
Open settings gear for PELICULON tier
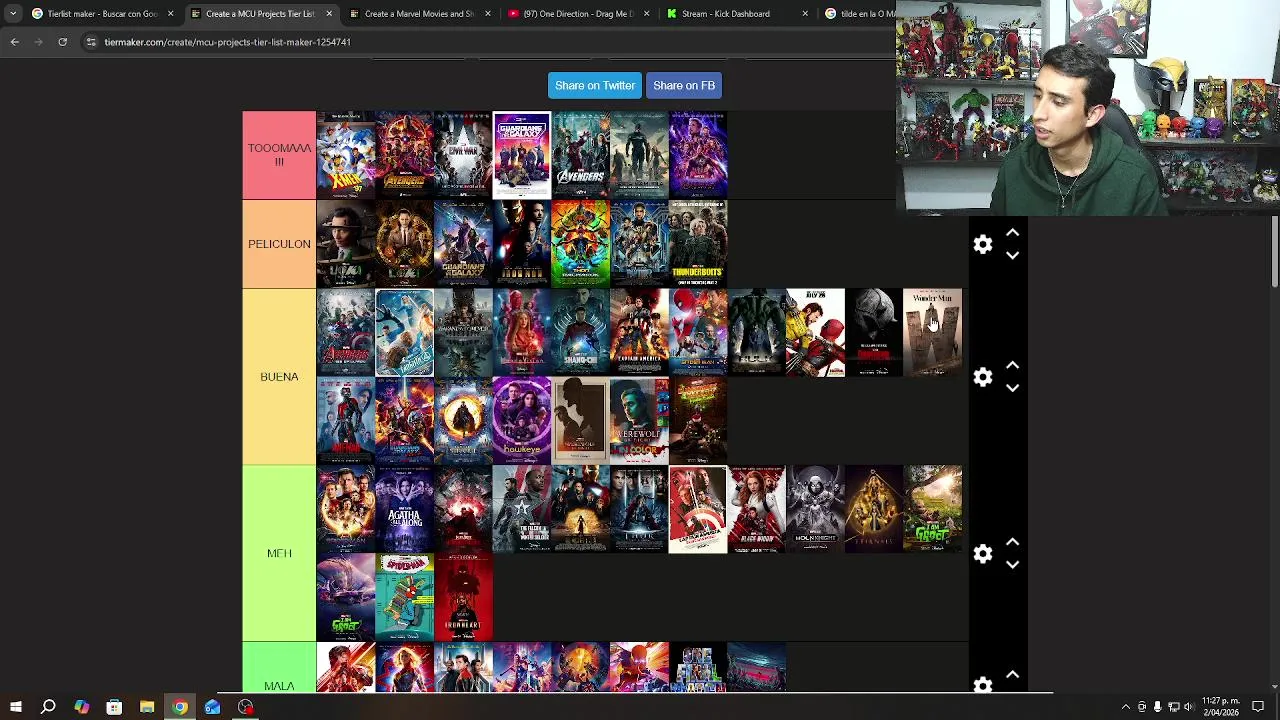[983, 245]
